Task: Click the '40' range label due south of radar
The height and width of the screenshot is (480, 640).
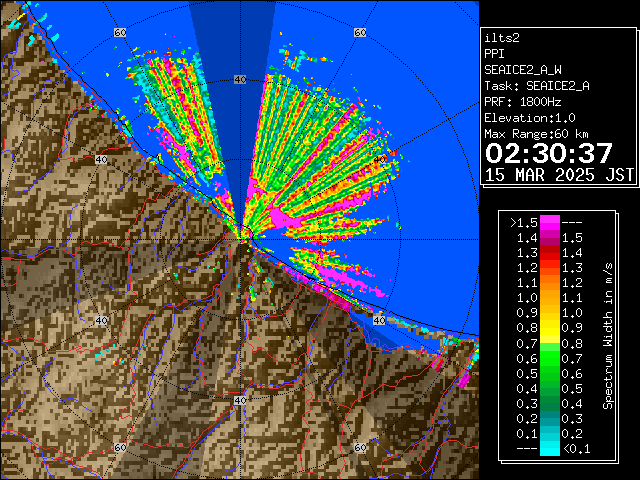Action: click(x=240, y=400)
